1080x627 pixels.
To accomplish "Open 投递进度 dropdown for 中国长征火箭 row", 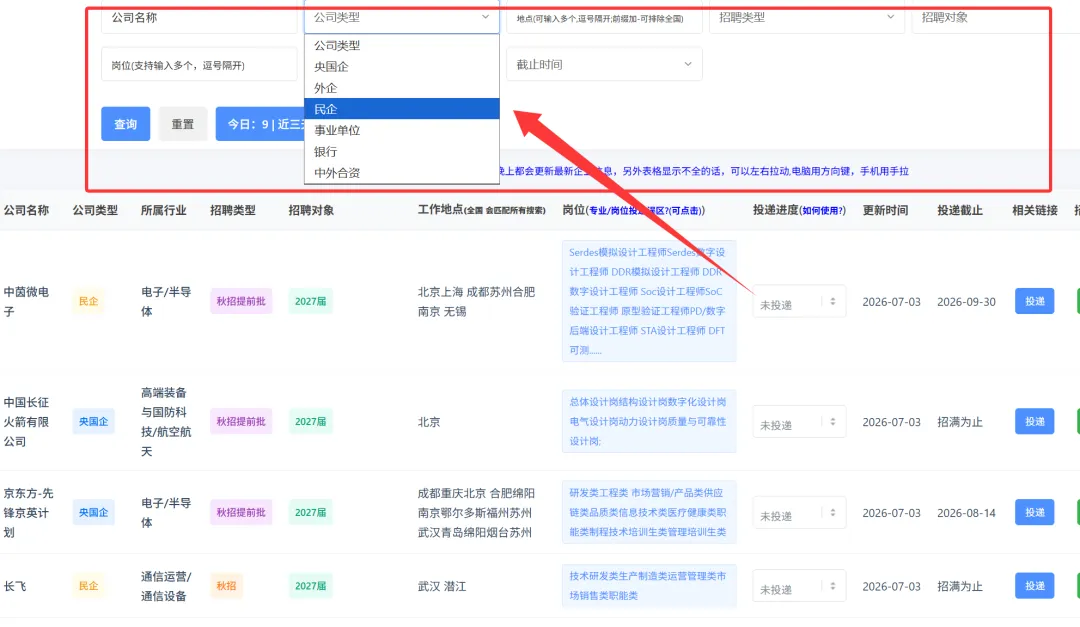I will [x=799, y=422].
